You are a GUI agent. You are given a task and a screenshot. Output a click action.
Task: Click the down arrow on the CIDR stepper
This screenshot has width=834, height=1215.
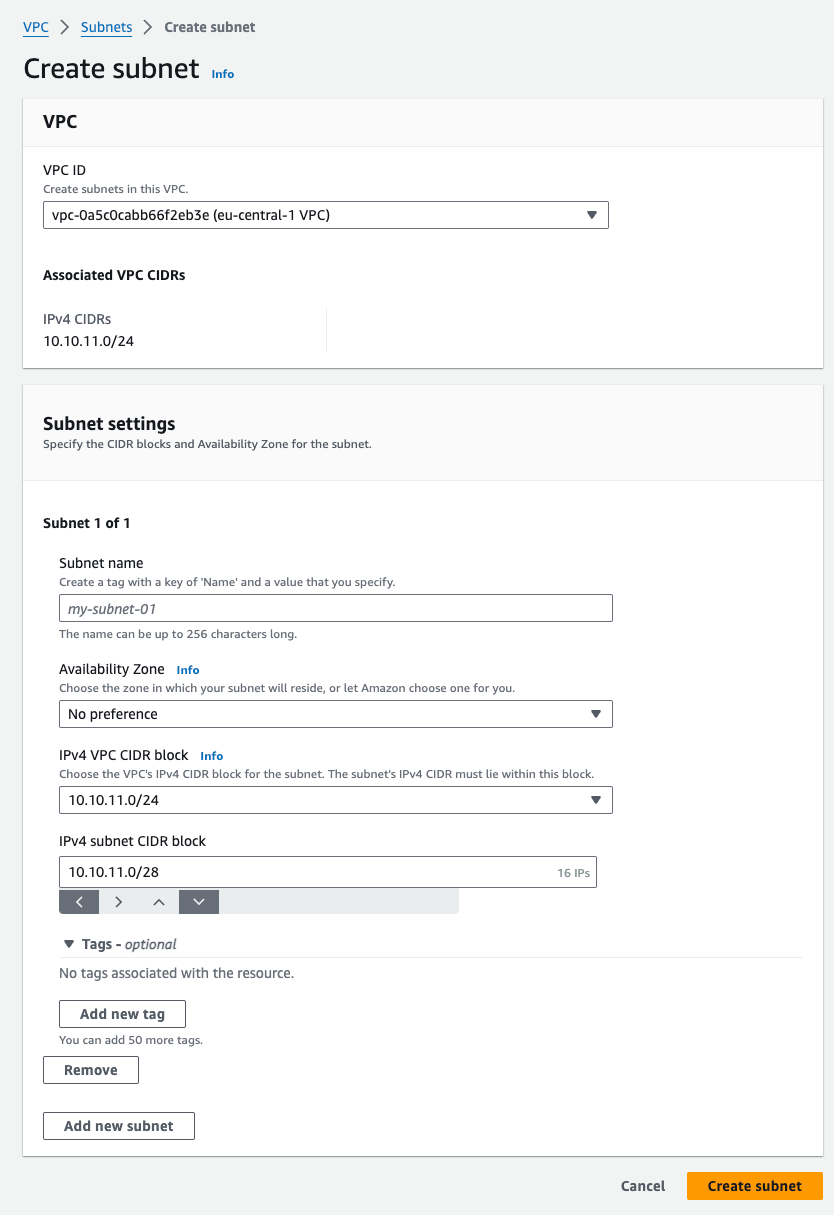pyautogui.click(x=198, y=901)
